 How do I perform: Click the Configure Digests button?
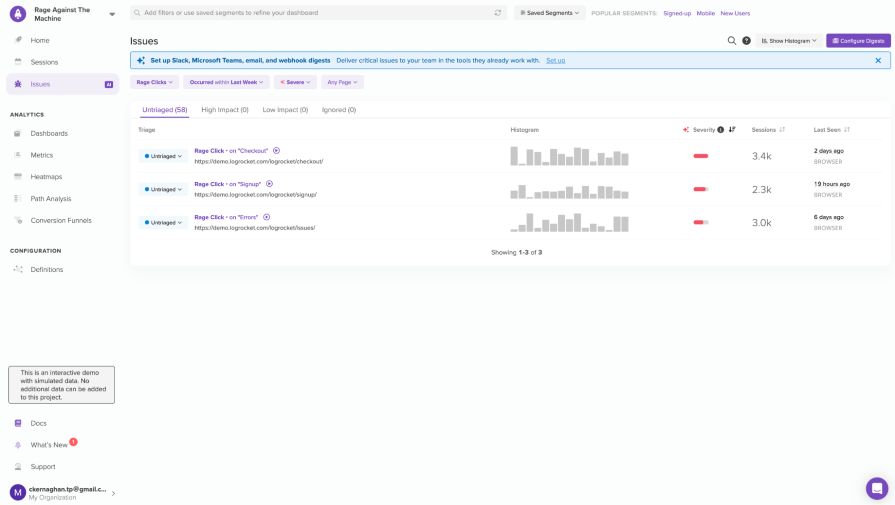tap(858, 41)
